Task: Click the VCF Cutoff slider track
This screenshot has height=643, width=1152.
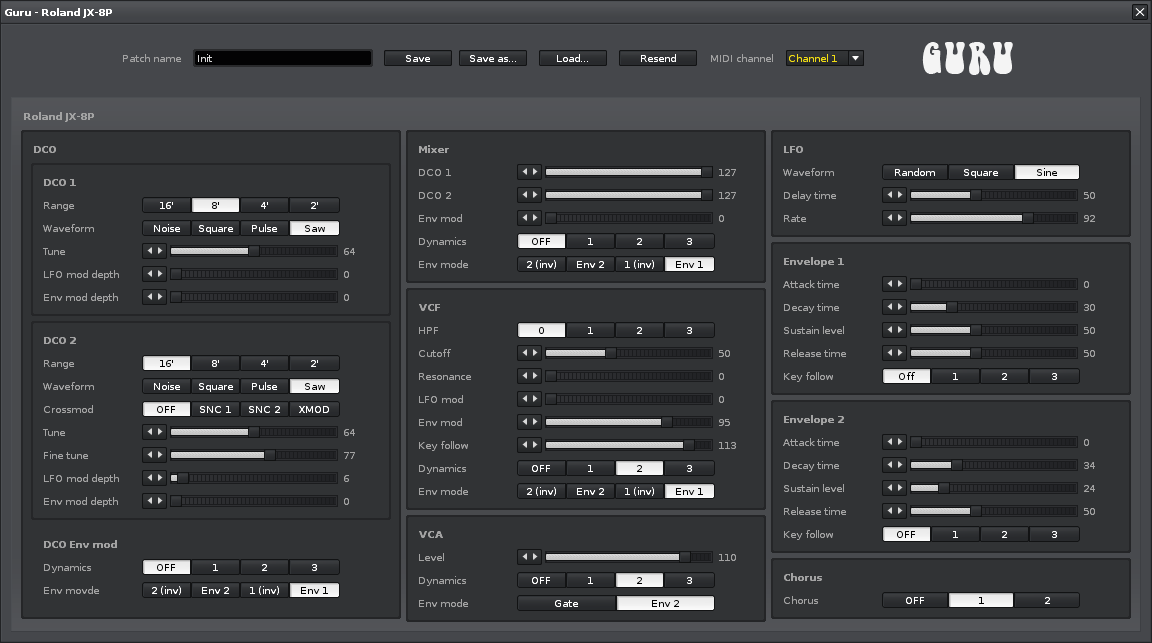Action: 628,353
